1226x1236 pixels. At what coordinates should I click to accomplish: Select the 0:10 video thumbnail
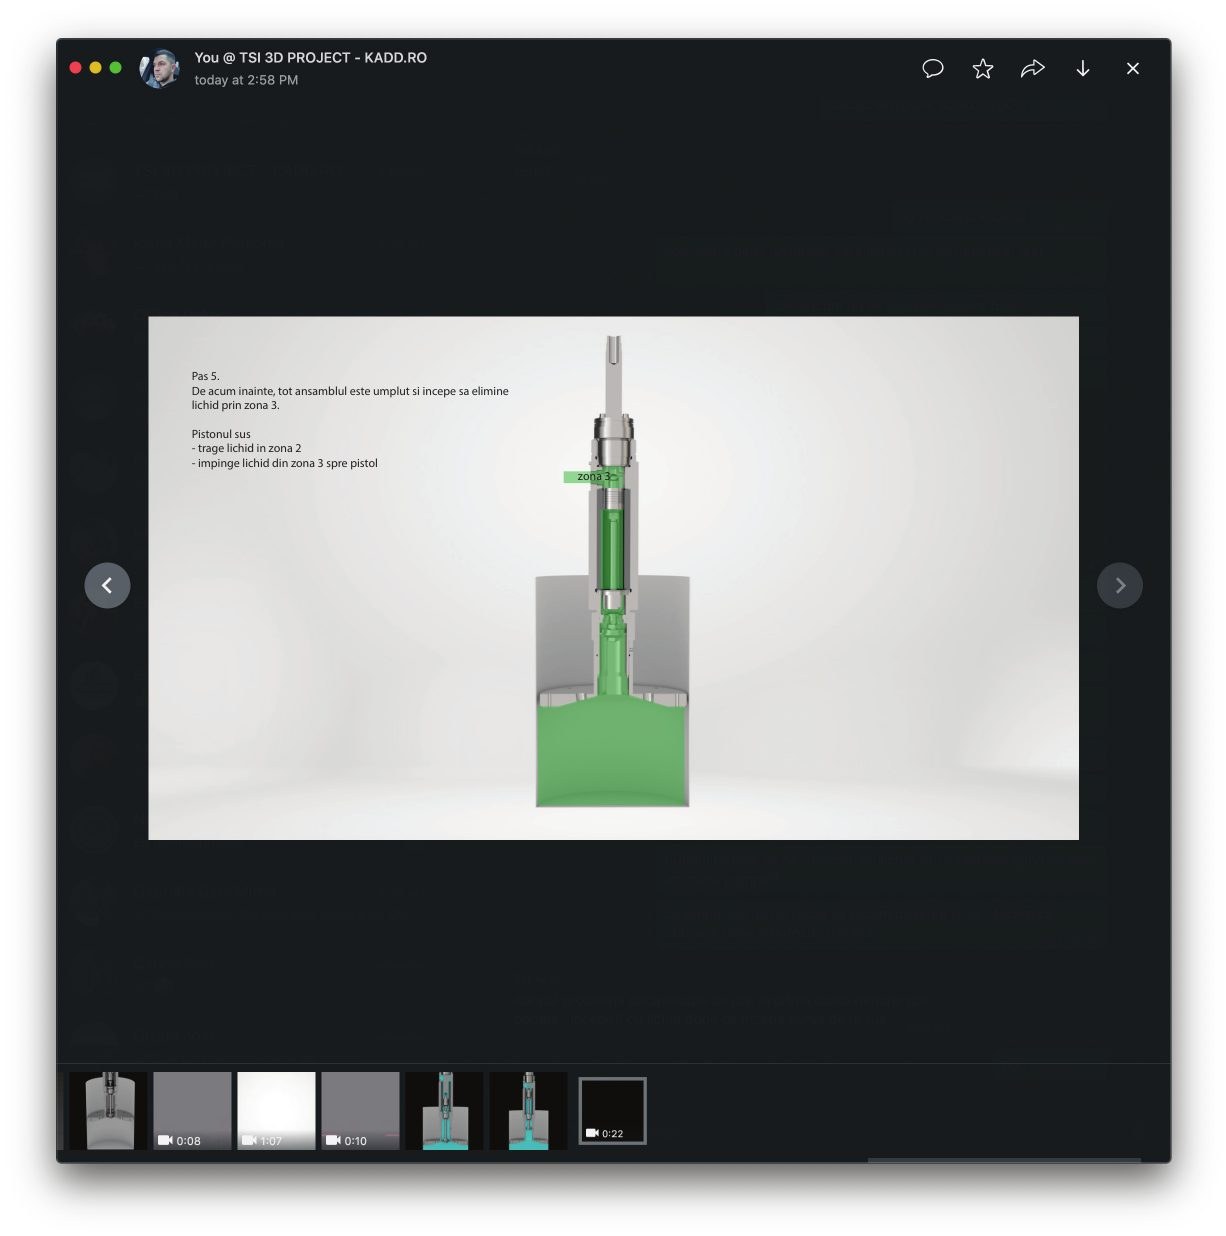[x=360, y=1111]
